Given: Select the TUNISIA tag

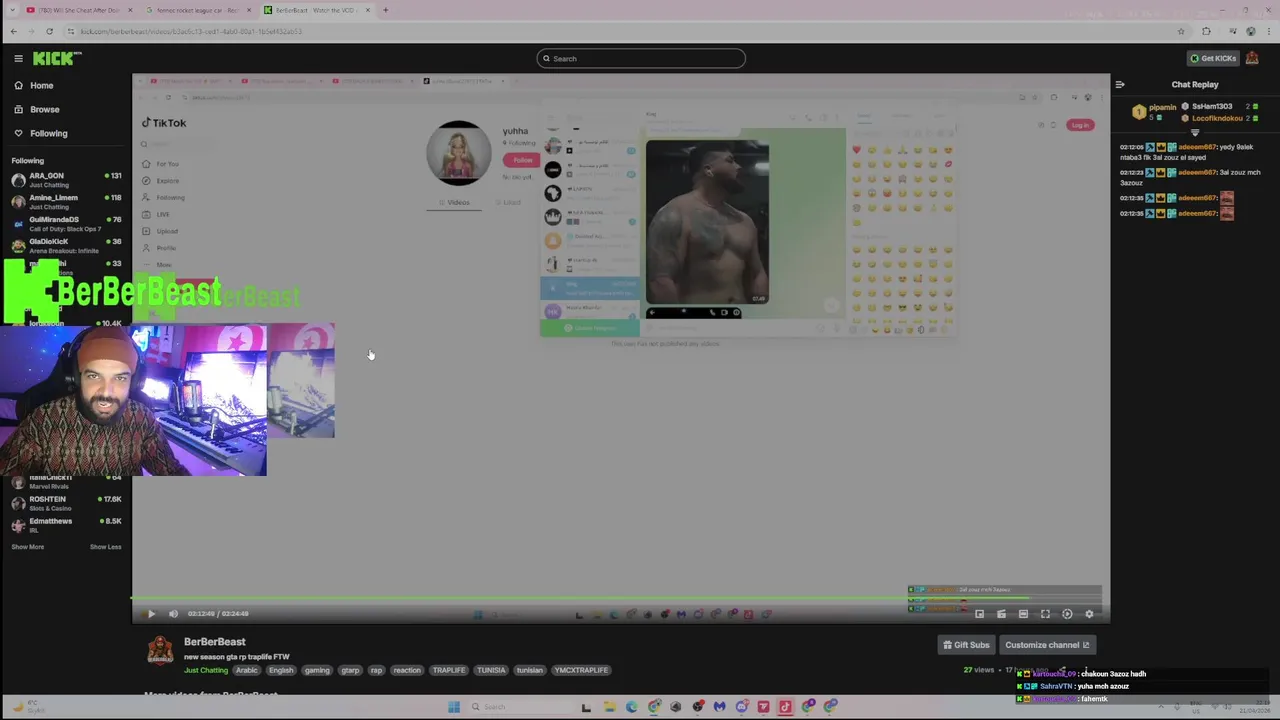Looking at the screenshot, I should pyautogui.click(x=491, y=670).
